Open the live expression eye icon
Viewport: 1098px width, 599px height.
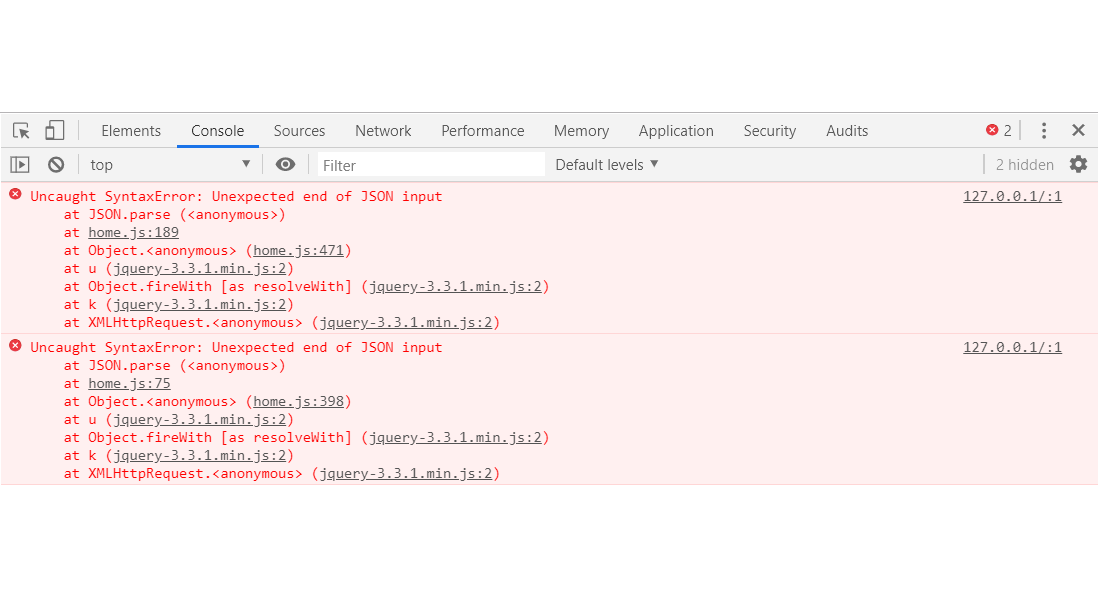(x=285, y=165)
